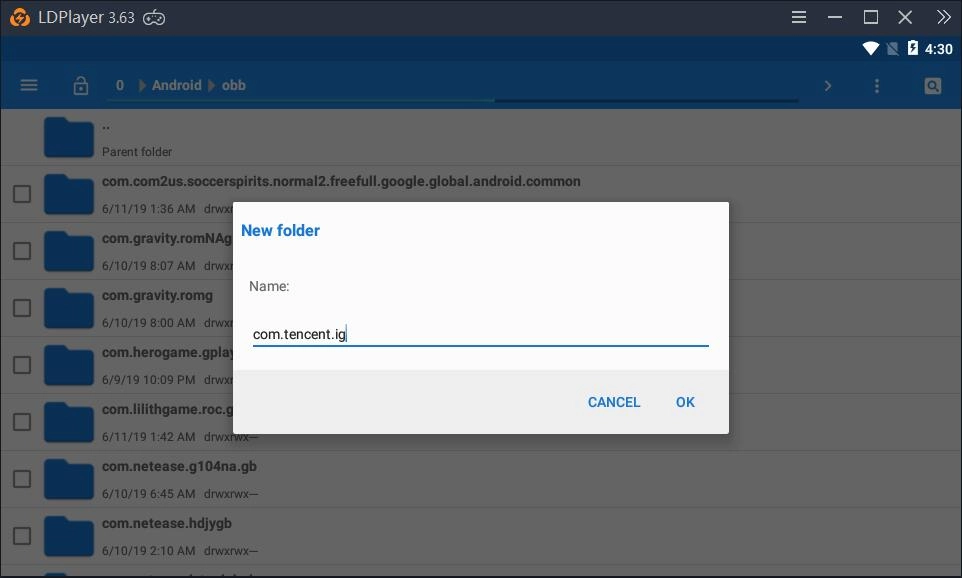The width and height of the screenshot is (962, 578).
Task: Click the lock icon in the path bar
Action: (x=80, y=84)
